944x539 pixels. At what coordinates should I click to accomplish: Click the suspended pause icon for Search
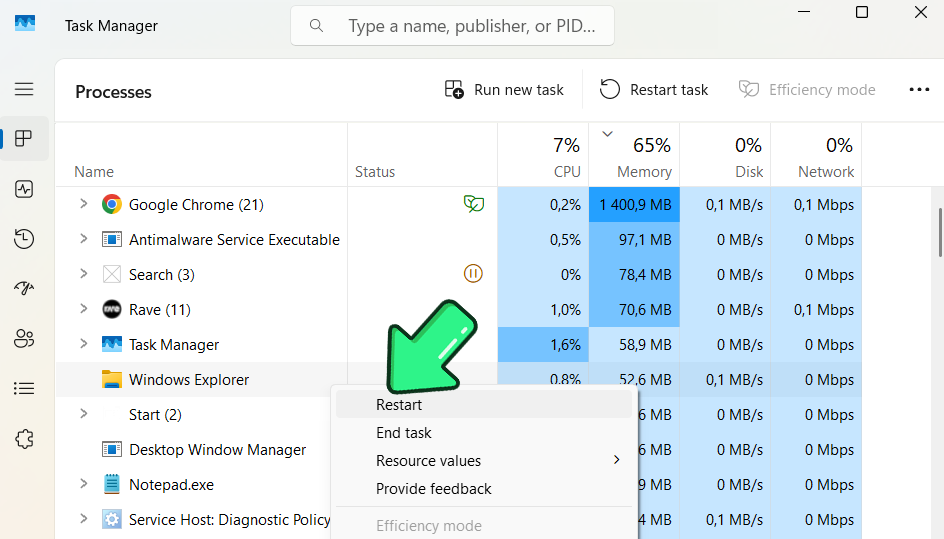pos(473,273)
